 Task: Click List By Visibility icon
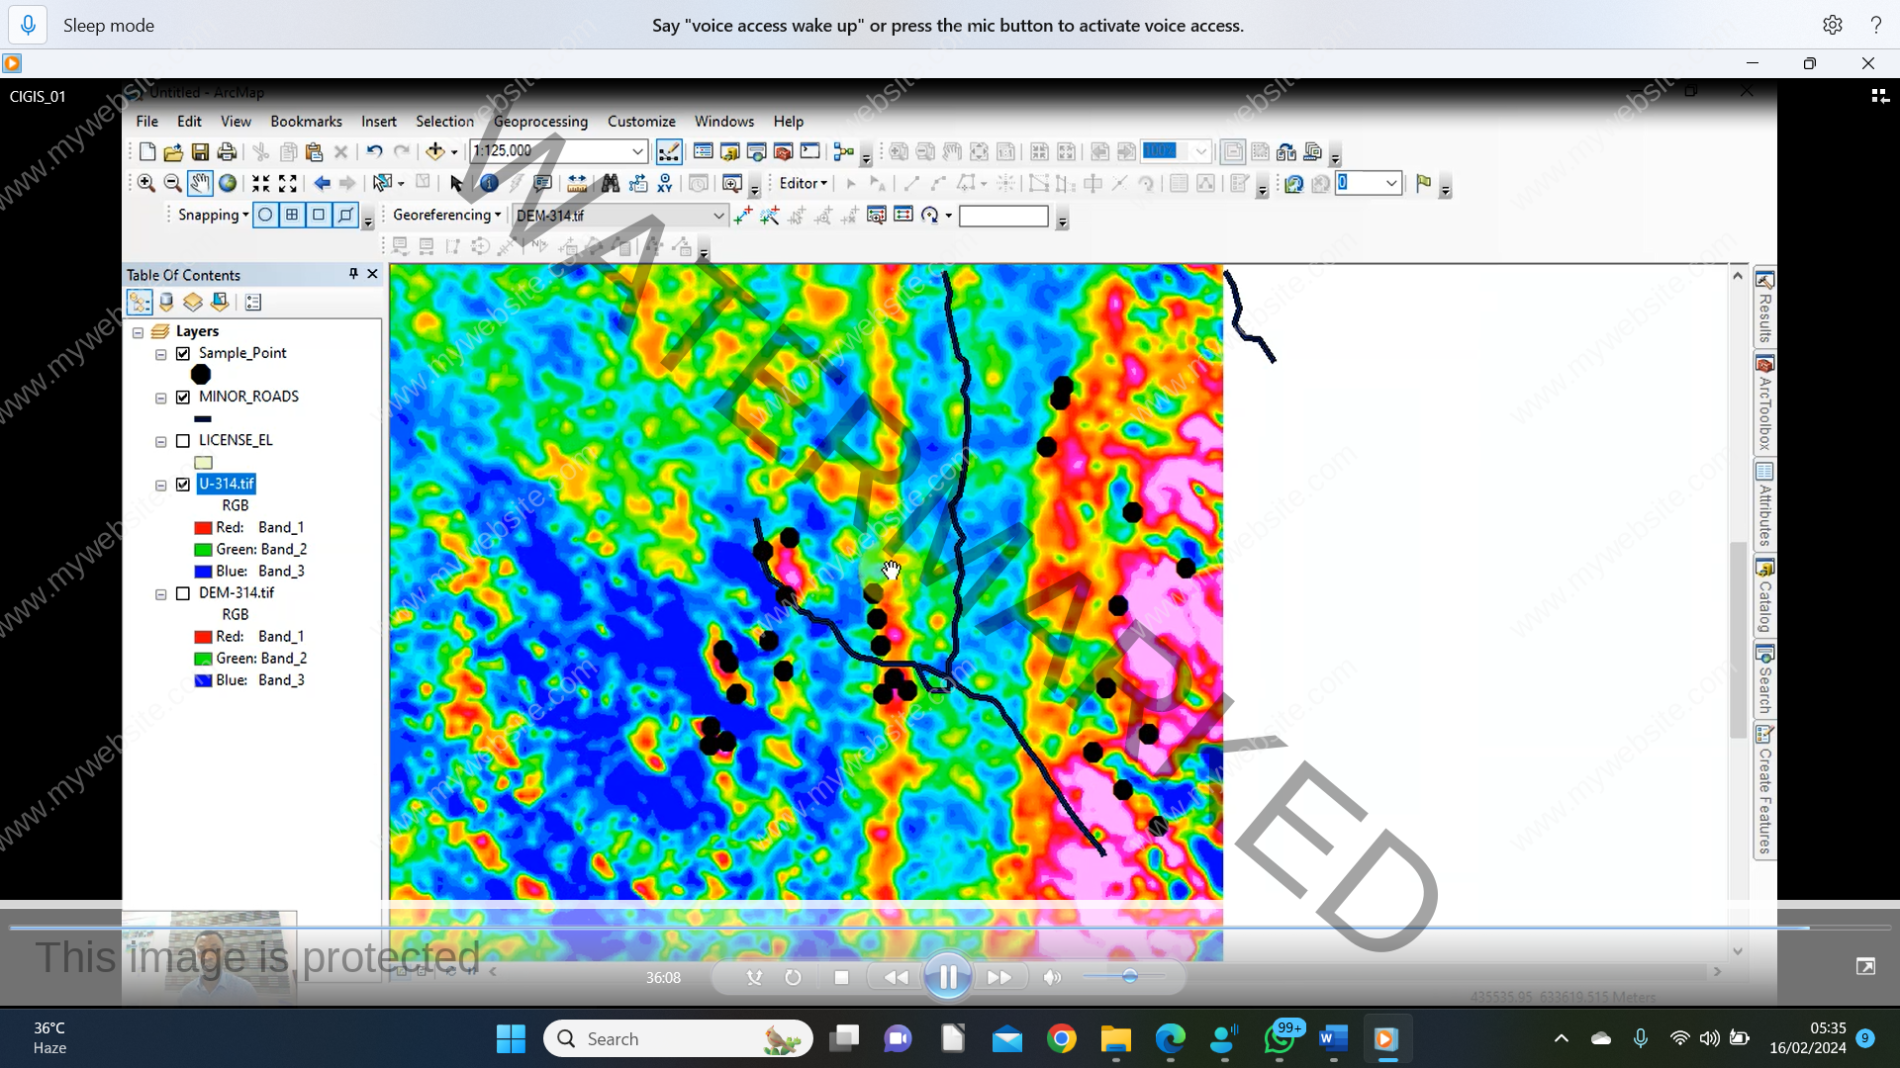[193, 302]
